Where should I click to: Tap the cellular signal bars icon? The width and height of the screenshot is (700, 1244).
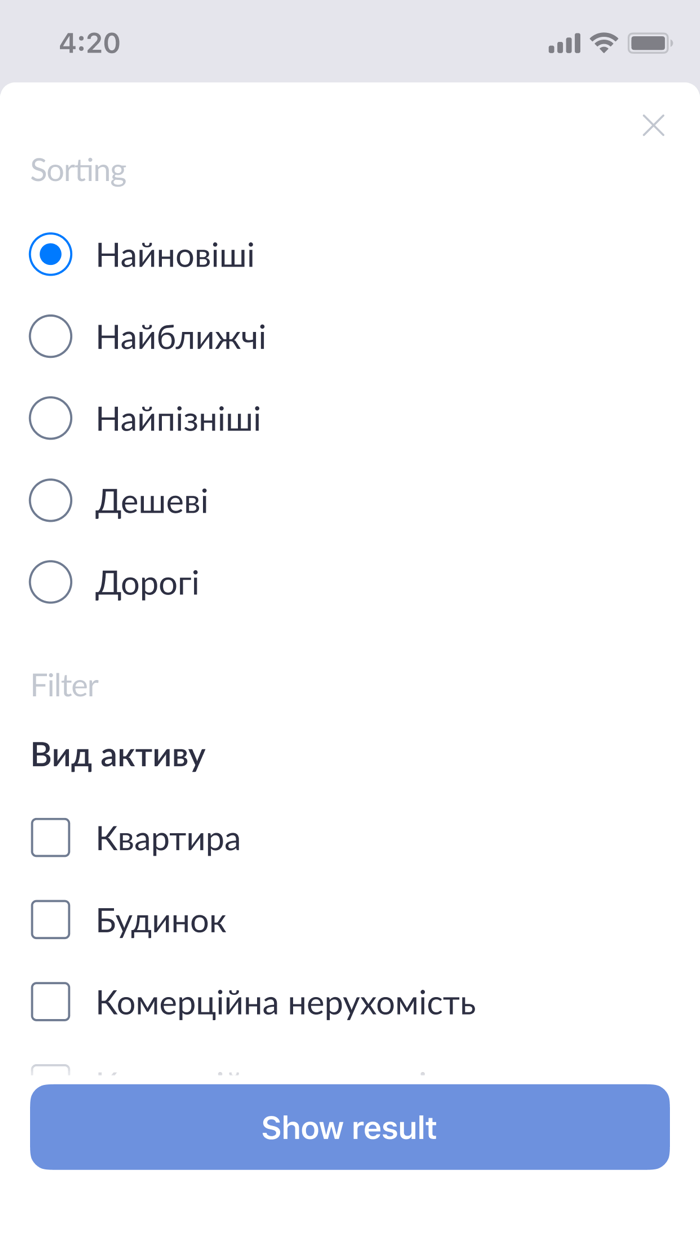tap(566, 42)
